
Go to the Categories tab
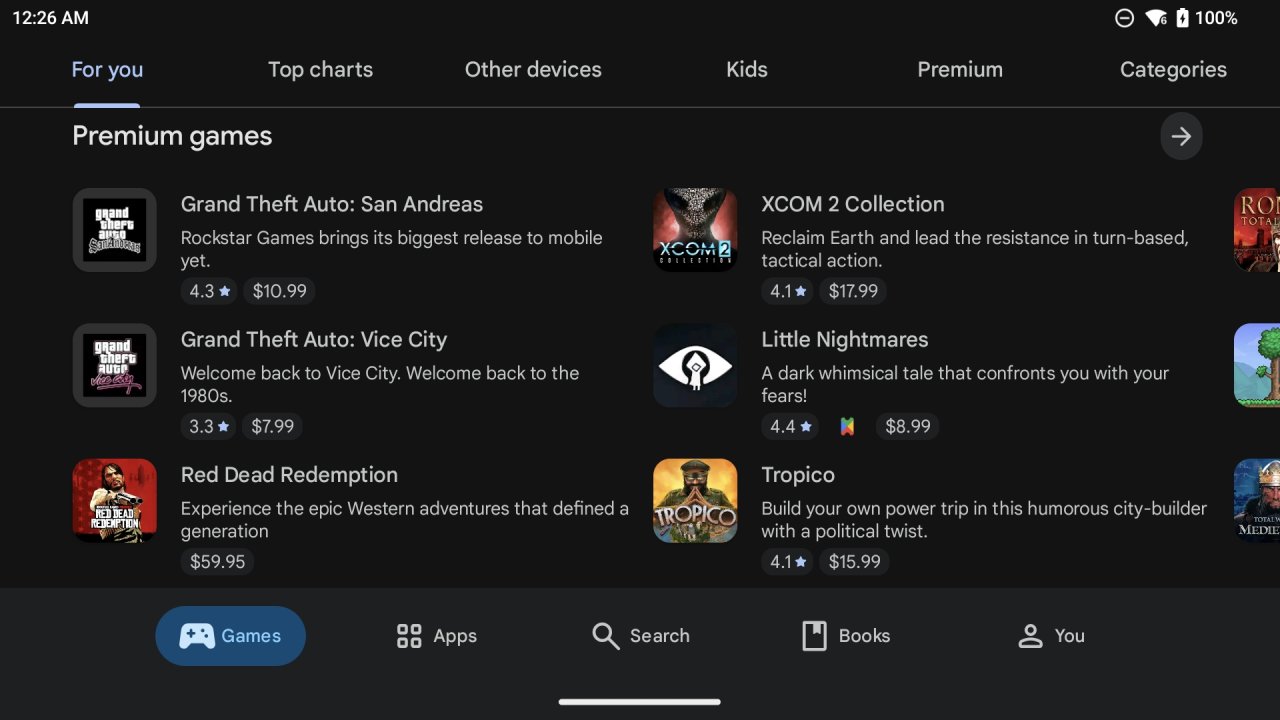click(1173, 70)
